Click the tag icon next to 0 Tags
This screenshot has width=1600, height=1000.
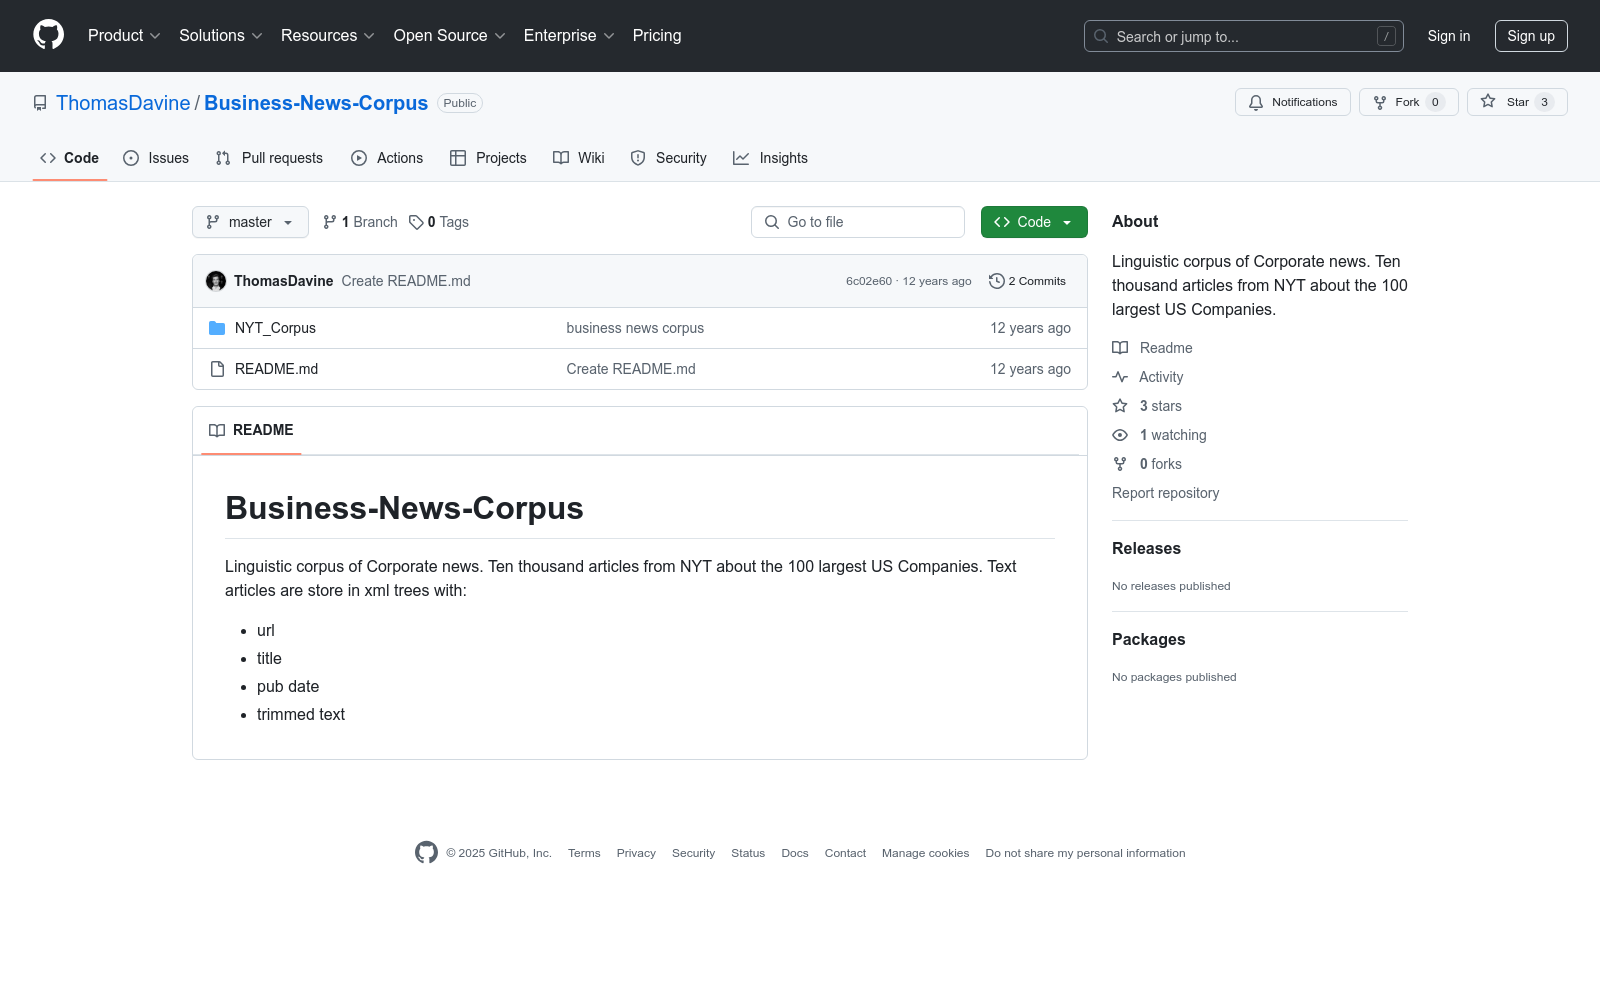[x=416, y=222]
